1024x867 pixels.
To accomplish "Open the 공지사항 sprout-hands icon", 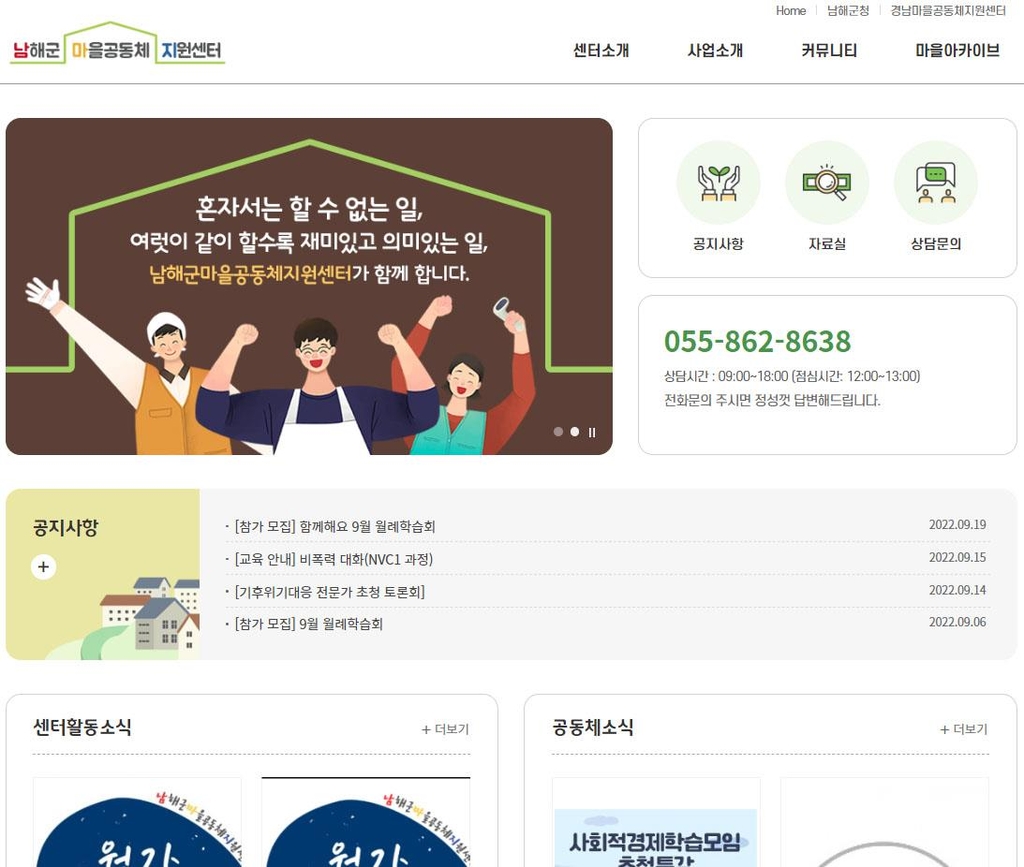I will pos(718,183).
